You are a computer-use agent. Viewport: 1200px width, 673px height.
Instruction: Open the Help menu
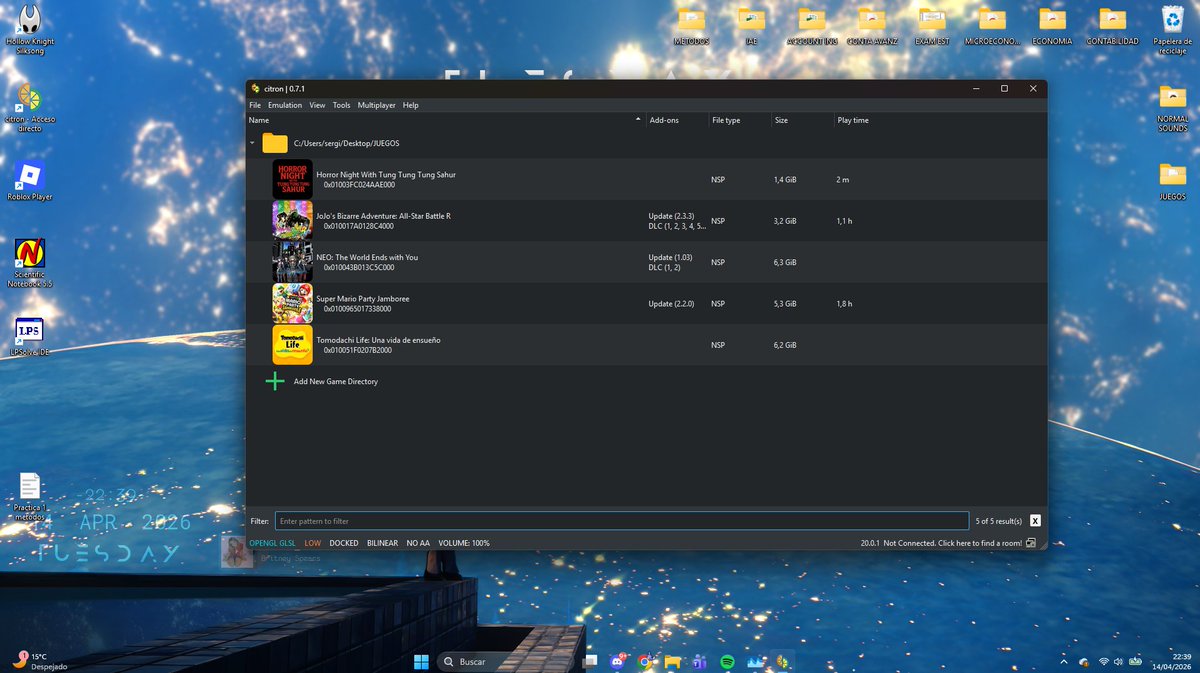pos(411,105)
